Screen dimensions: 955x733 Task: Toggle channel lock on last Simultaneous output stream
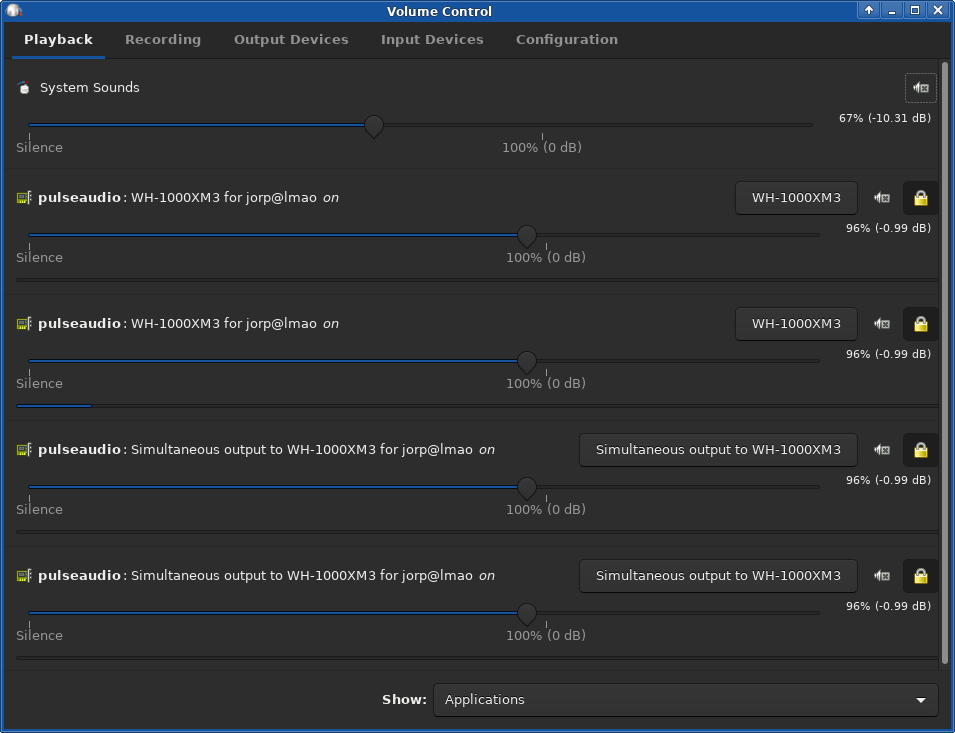point(920,576)
